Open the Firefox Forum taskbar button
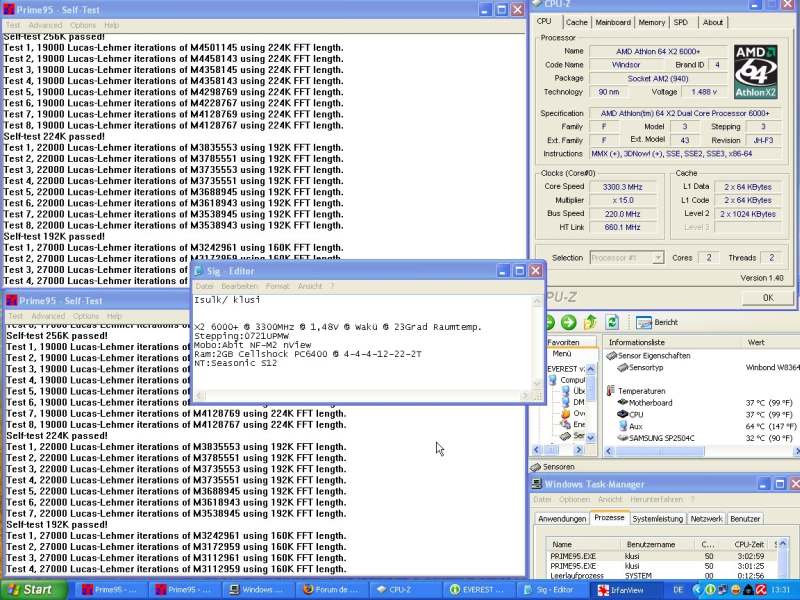800x600 pixels. [330, 590]
